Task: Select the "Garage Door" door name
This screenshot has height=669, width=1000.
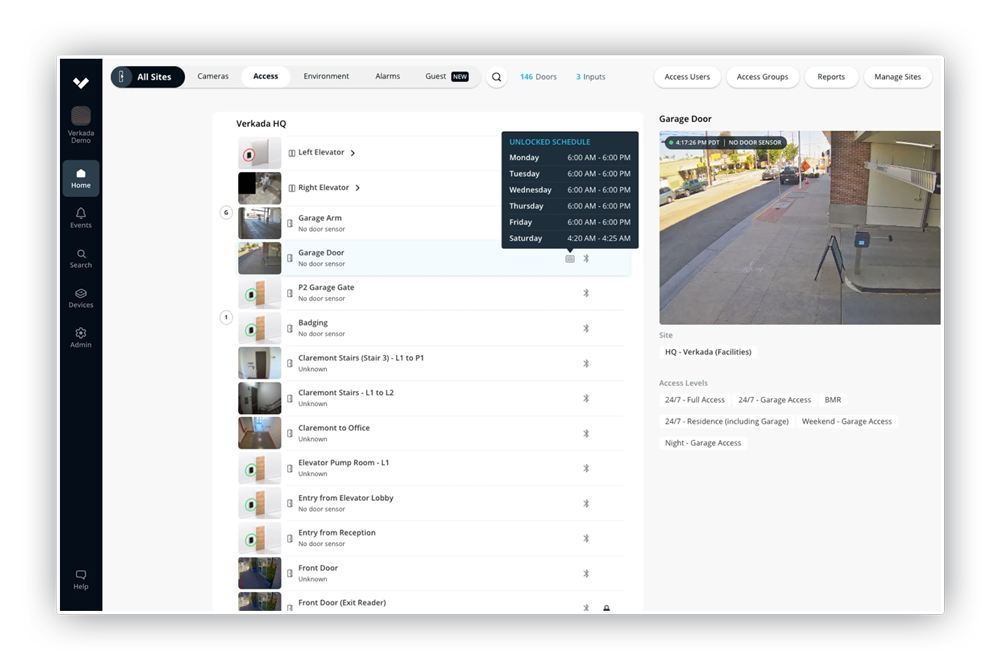Action: [x=321, y=253]
